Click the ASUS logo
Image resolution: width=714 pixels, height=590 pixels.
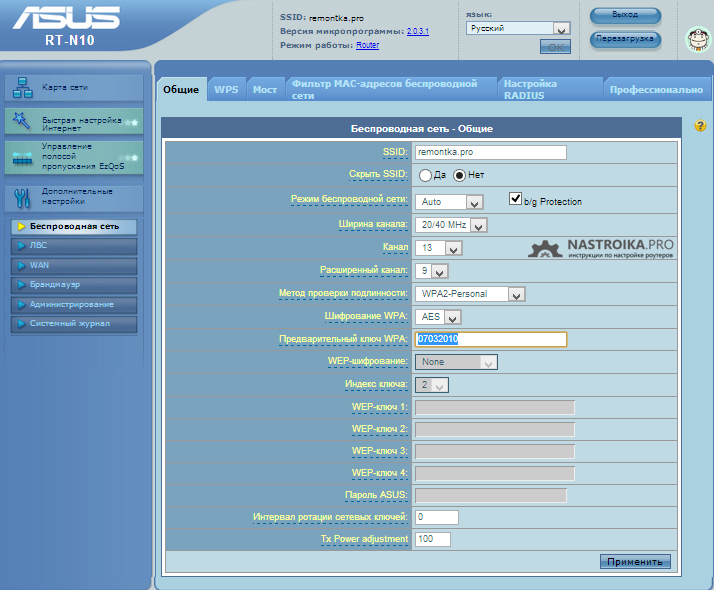(x=66, y=17)
